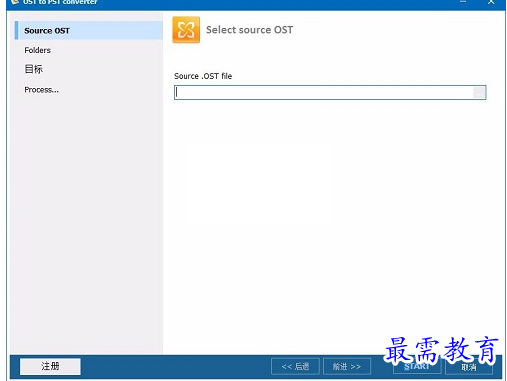507x381 pixels.
Task: Click the 前进 >> next button
Action: [347, 367]
